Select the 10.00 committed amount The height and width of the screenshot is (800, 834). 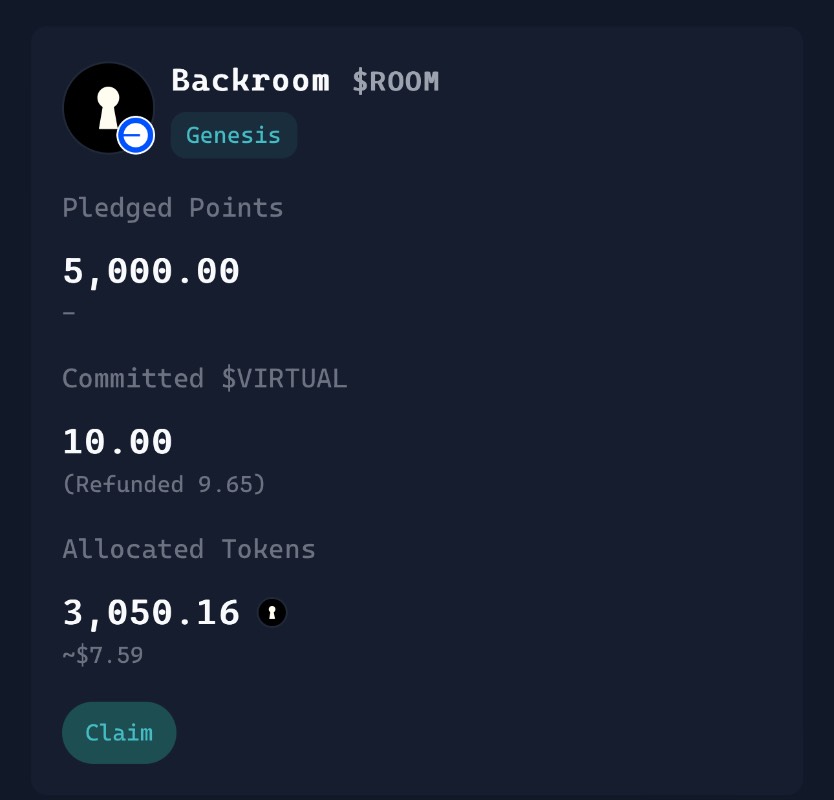pos(118,442)
